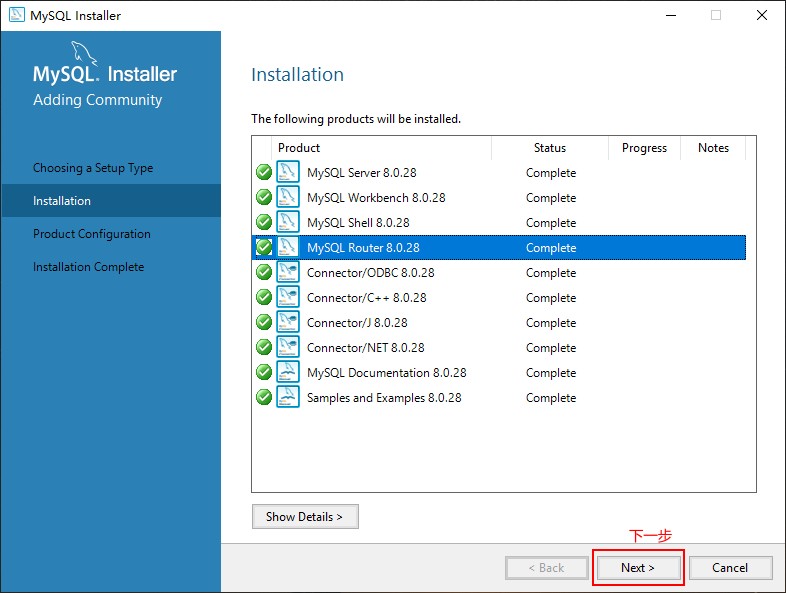Click Complete status of MySQL Workbench row
Viewport: 786px width, 593px height.
pyautogui.click(x=551, y=198)
